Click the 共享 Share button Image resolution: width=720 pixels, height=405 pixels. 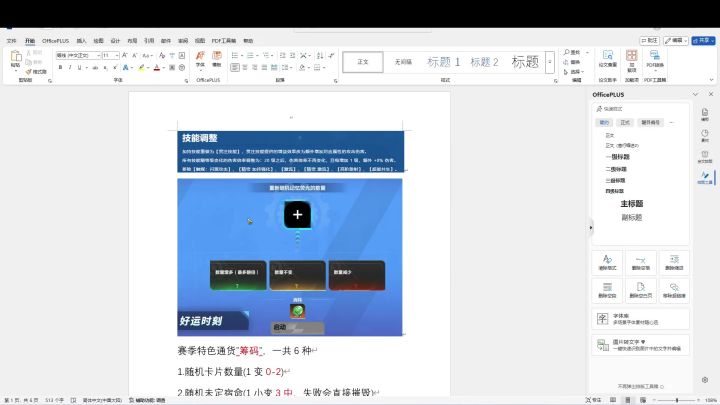tap(703, 41)
